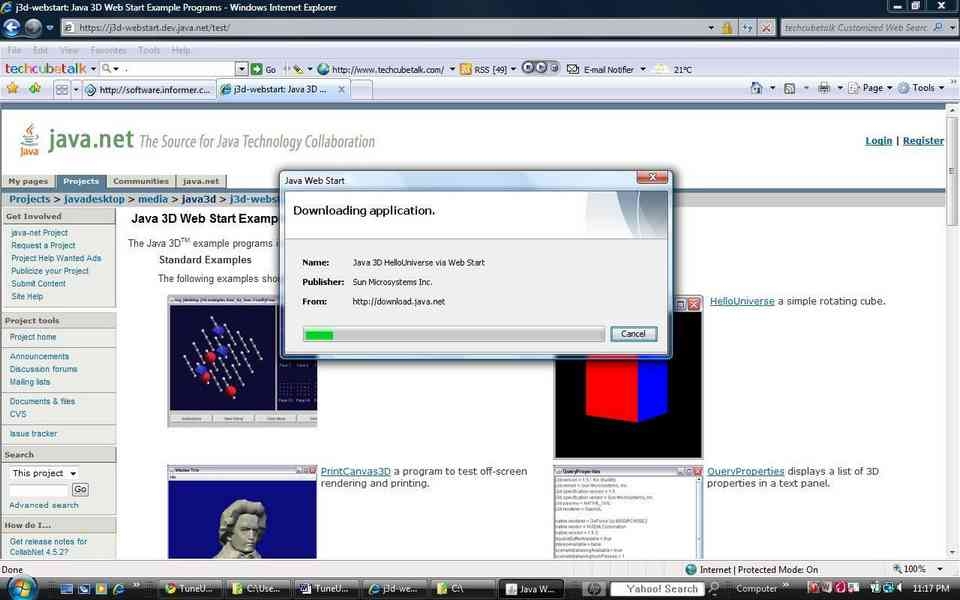Click the green download progress bar
The width and height of the screenshot is (960, 600).
319,335
